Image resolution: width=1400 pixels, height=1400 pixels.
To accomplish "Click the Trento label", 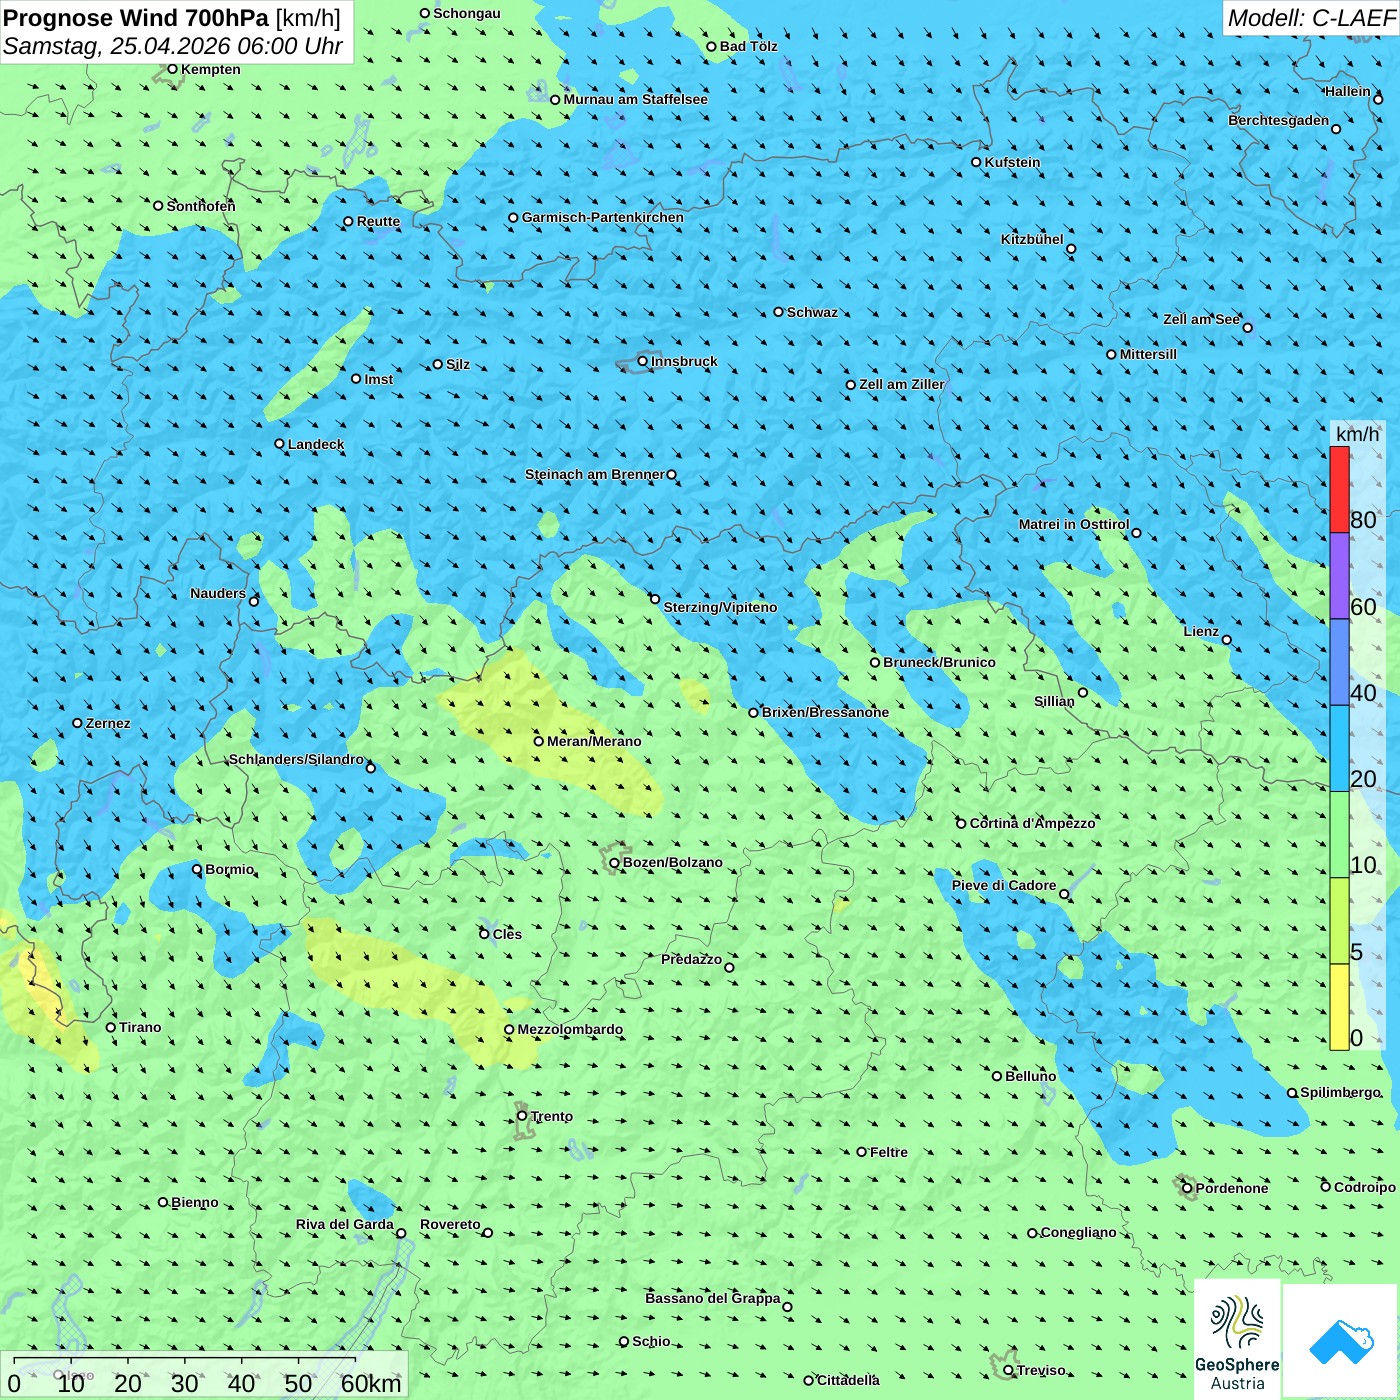I will tap(551, 1116).
